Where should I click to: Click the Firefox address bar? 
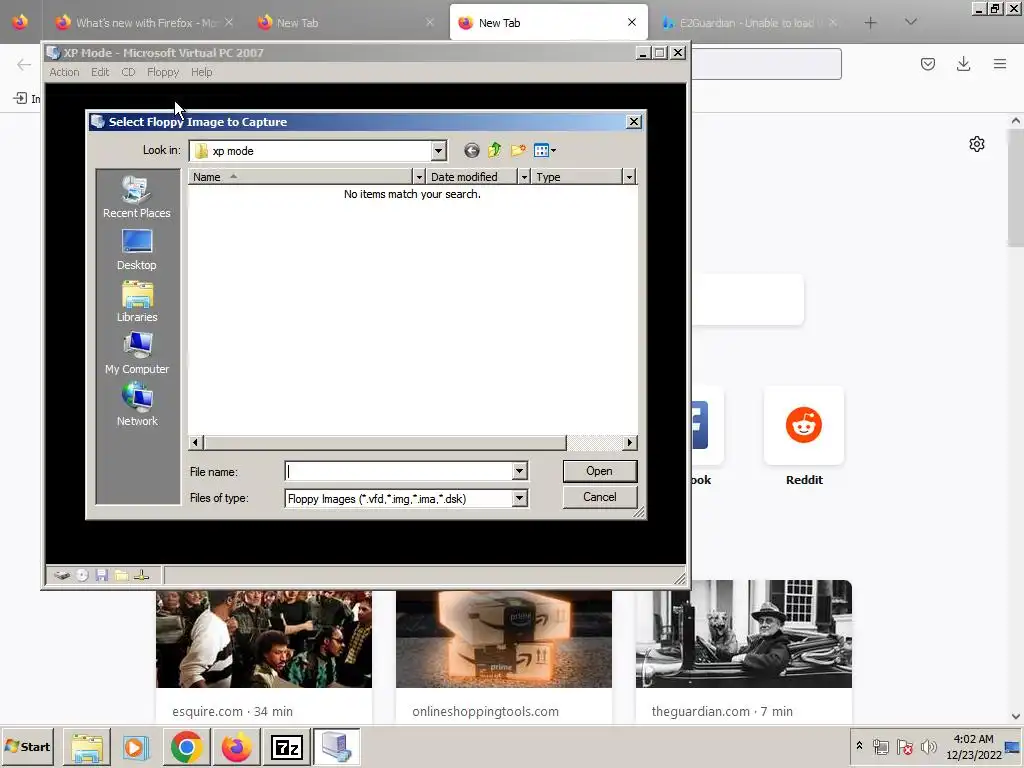(765, 64)
